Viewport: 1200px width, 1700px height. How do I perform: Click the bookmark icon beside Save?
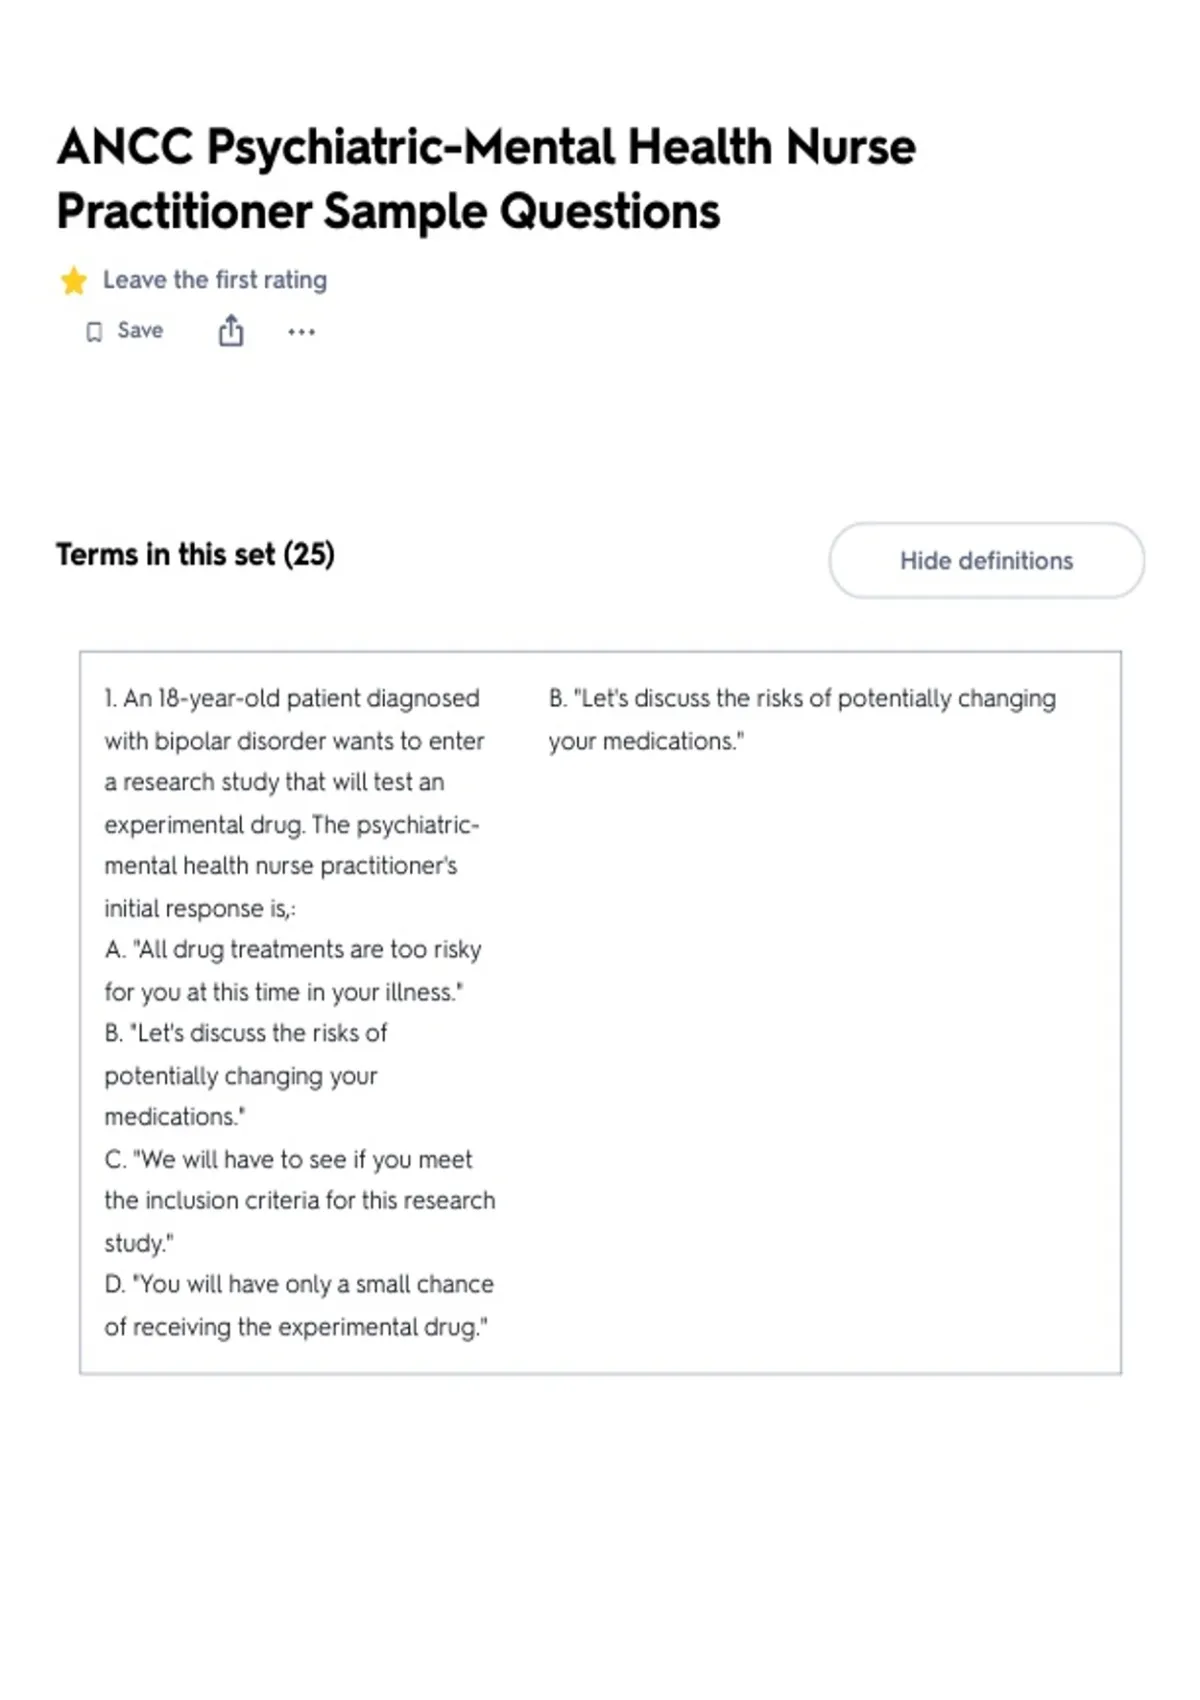(94, 332)
